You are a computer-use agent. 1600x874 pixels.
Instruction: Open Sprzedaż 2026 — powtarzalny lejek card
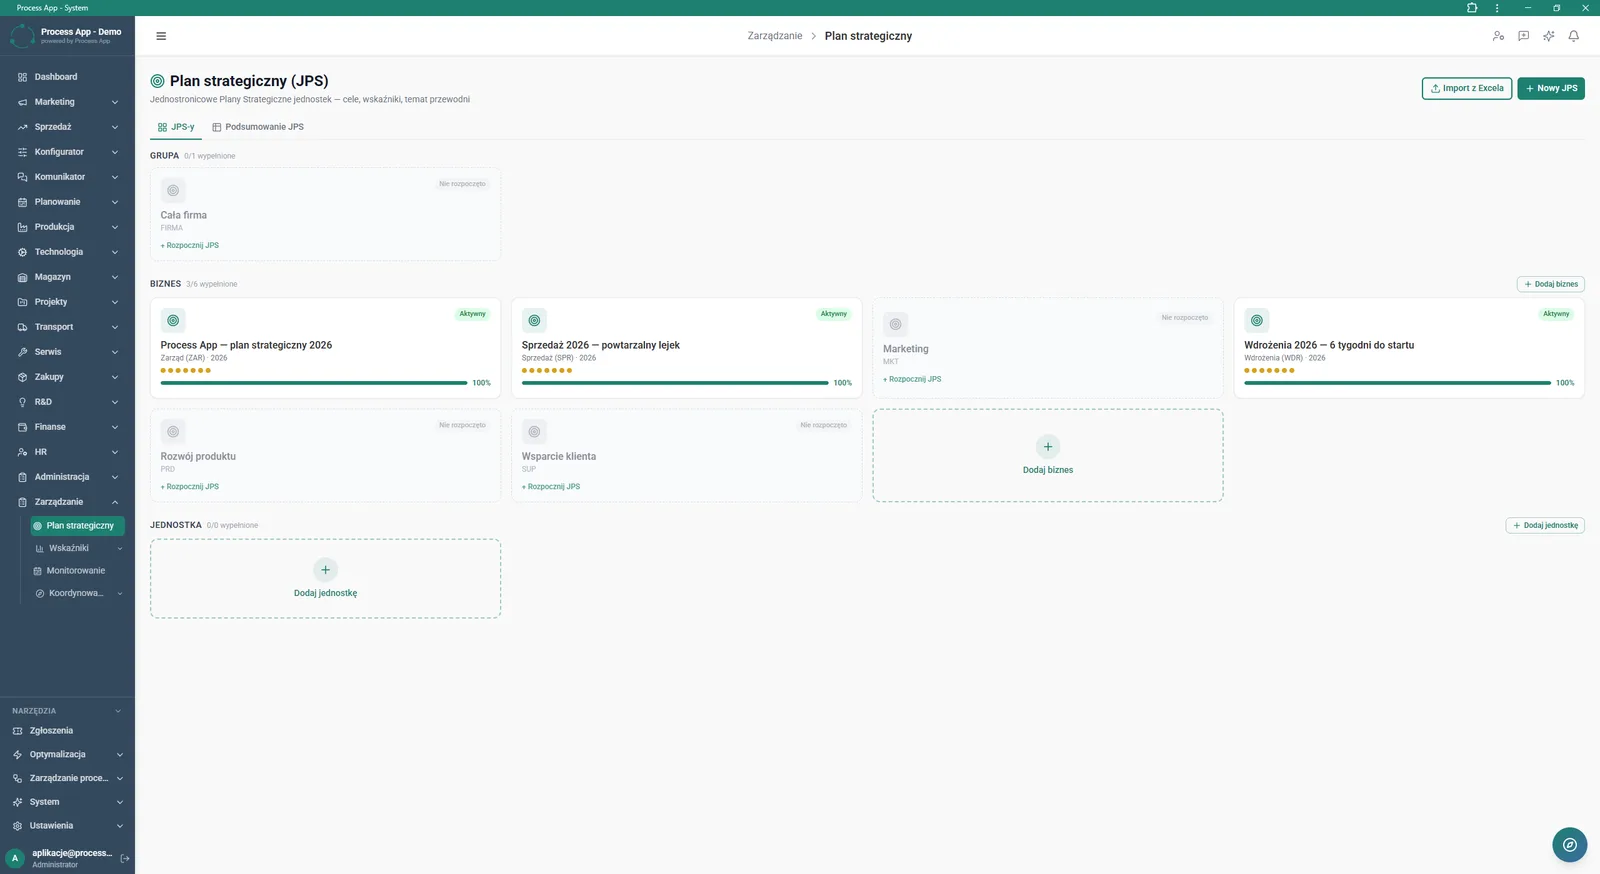(x=687, y=348)
